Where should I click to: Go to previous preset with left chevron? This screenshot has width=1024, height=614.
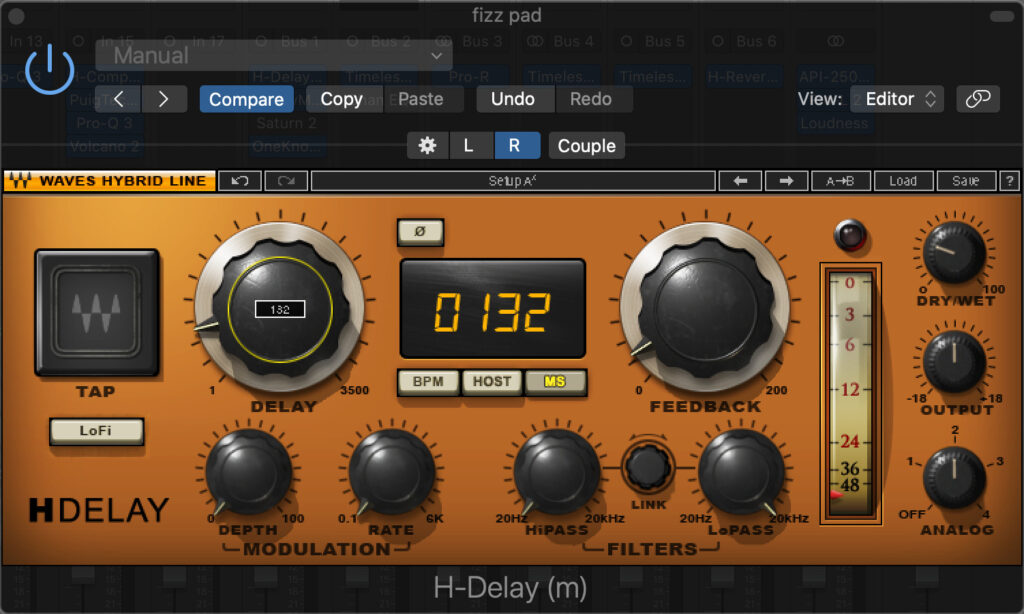click(118, 99)
